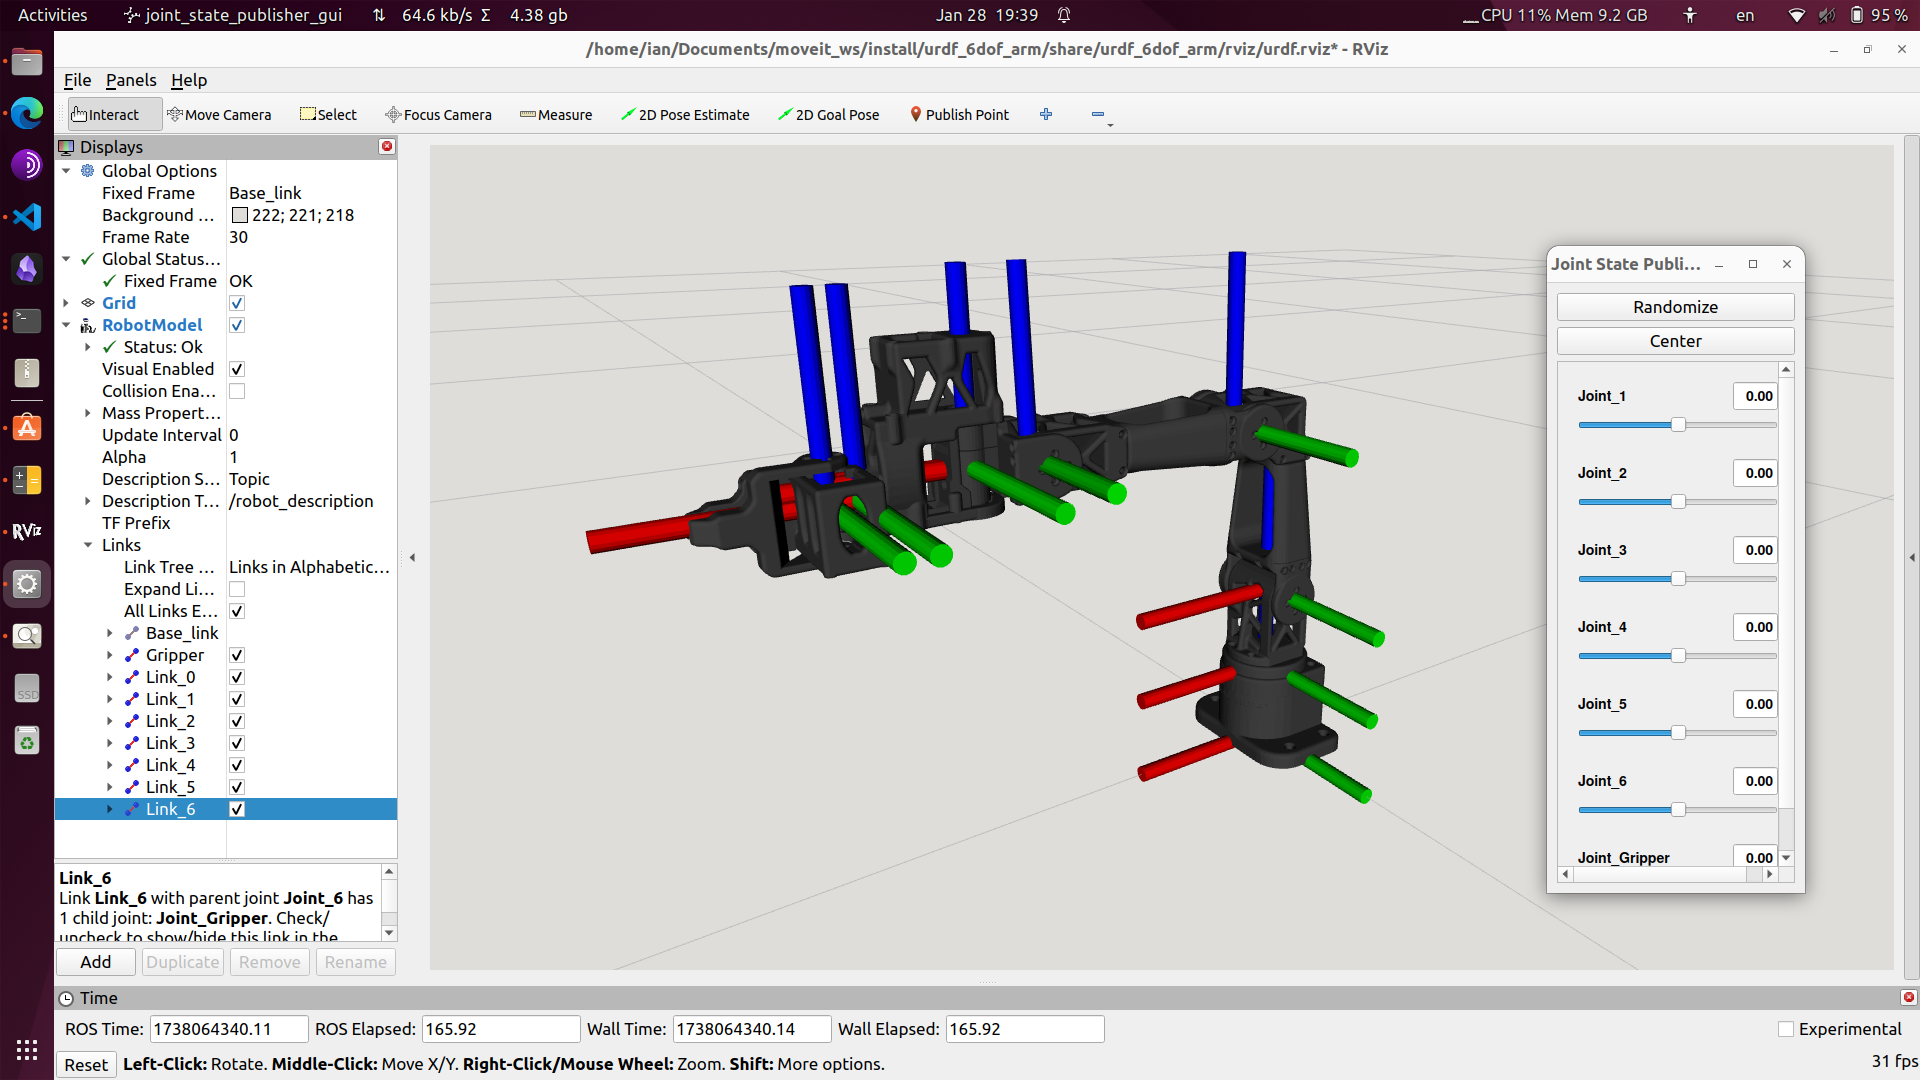Click Add to add a display
The height and width of the screenshot is (1080, 1920).
click(95, 962)
